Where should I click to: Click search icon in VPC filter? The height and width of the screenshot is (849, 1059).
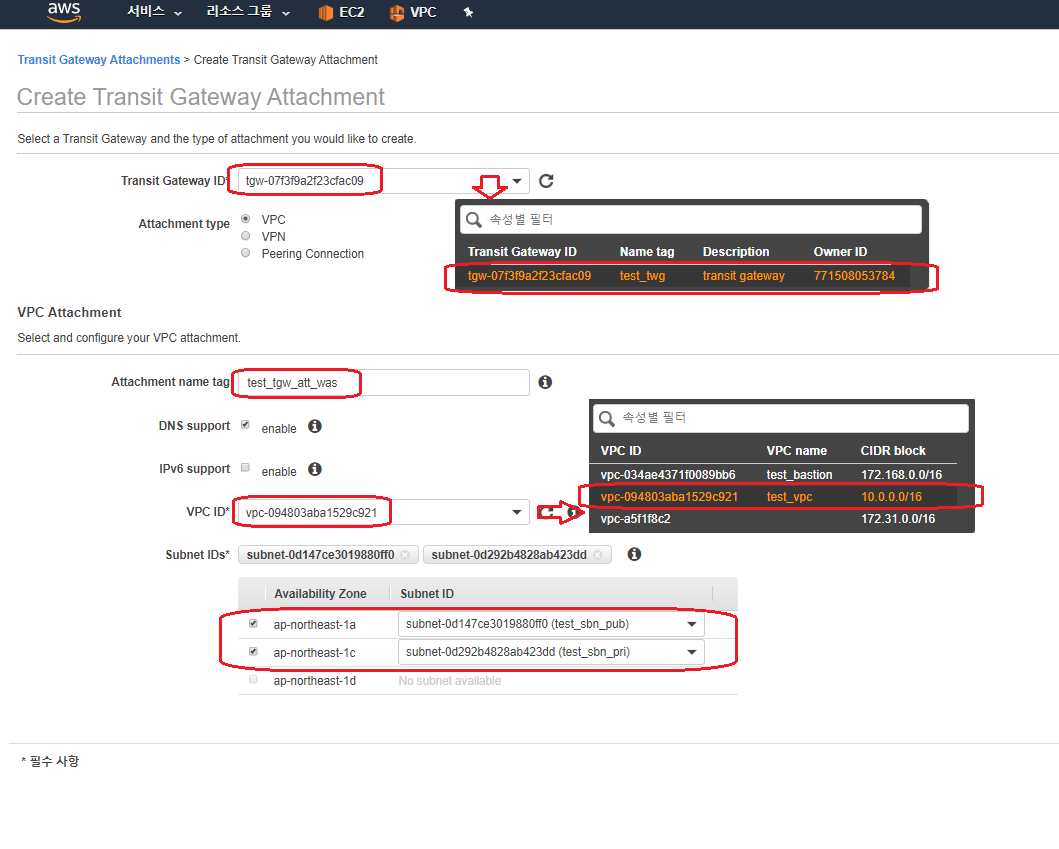coord(606,418)
